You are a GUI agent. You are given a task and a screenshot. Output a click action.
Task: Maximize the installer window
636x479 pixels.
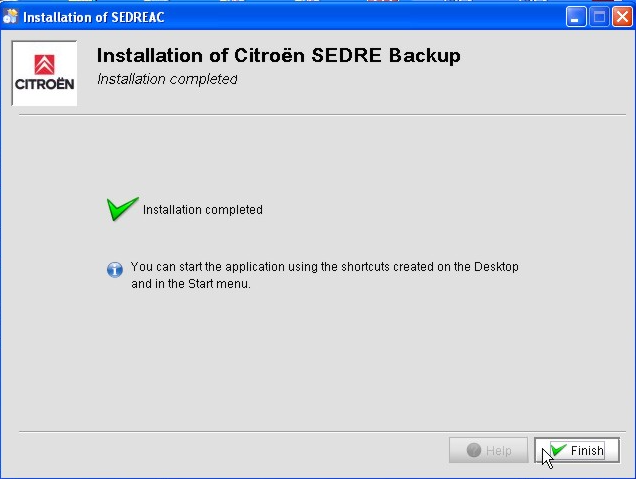pos(599,16)
